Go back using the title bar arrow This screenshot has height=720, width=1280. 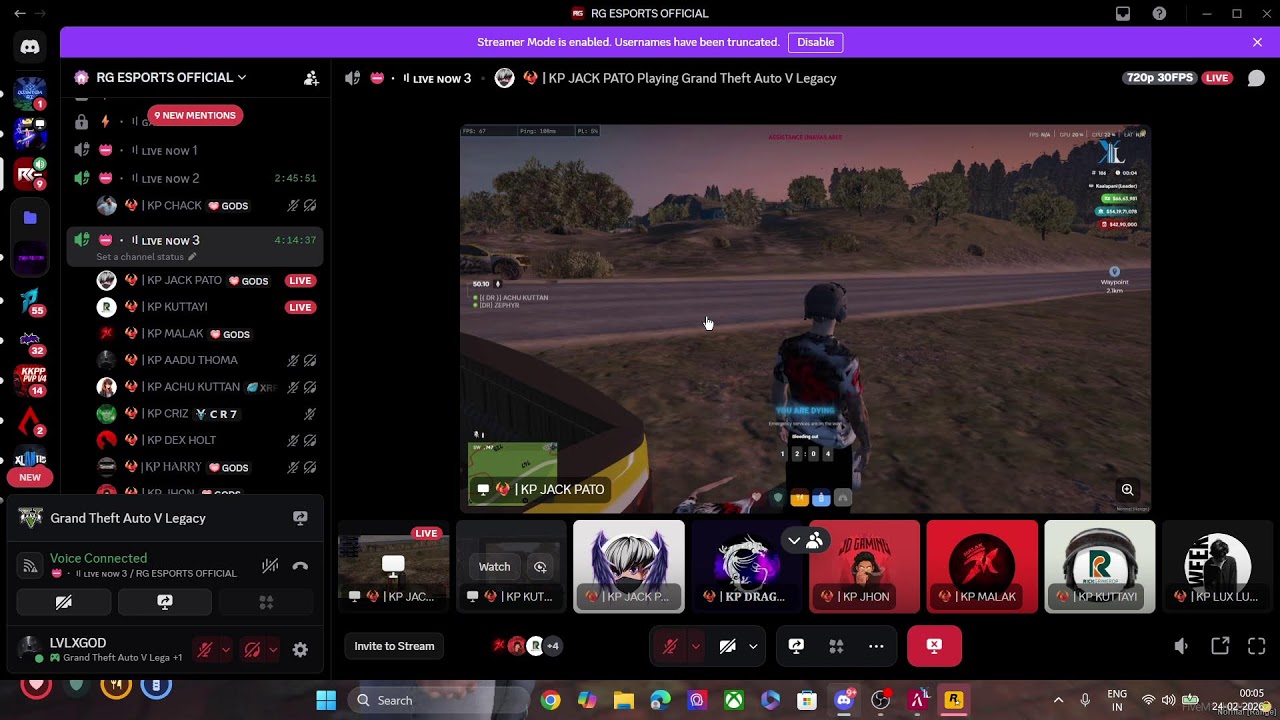20,14
